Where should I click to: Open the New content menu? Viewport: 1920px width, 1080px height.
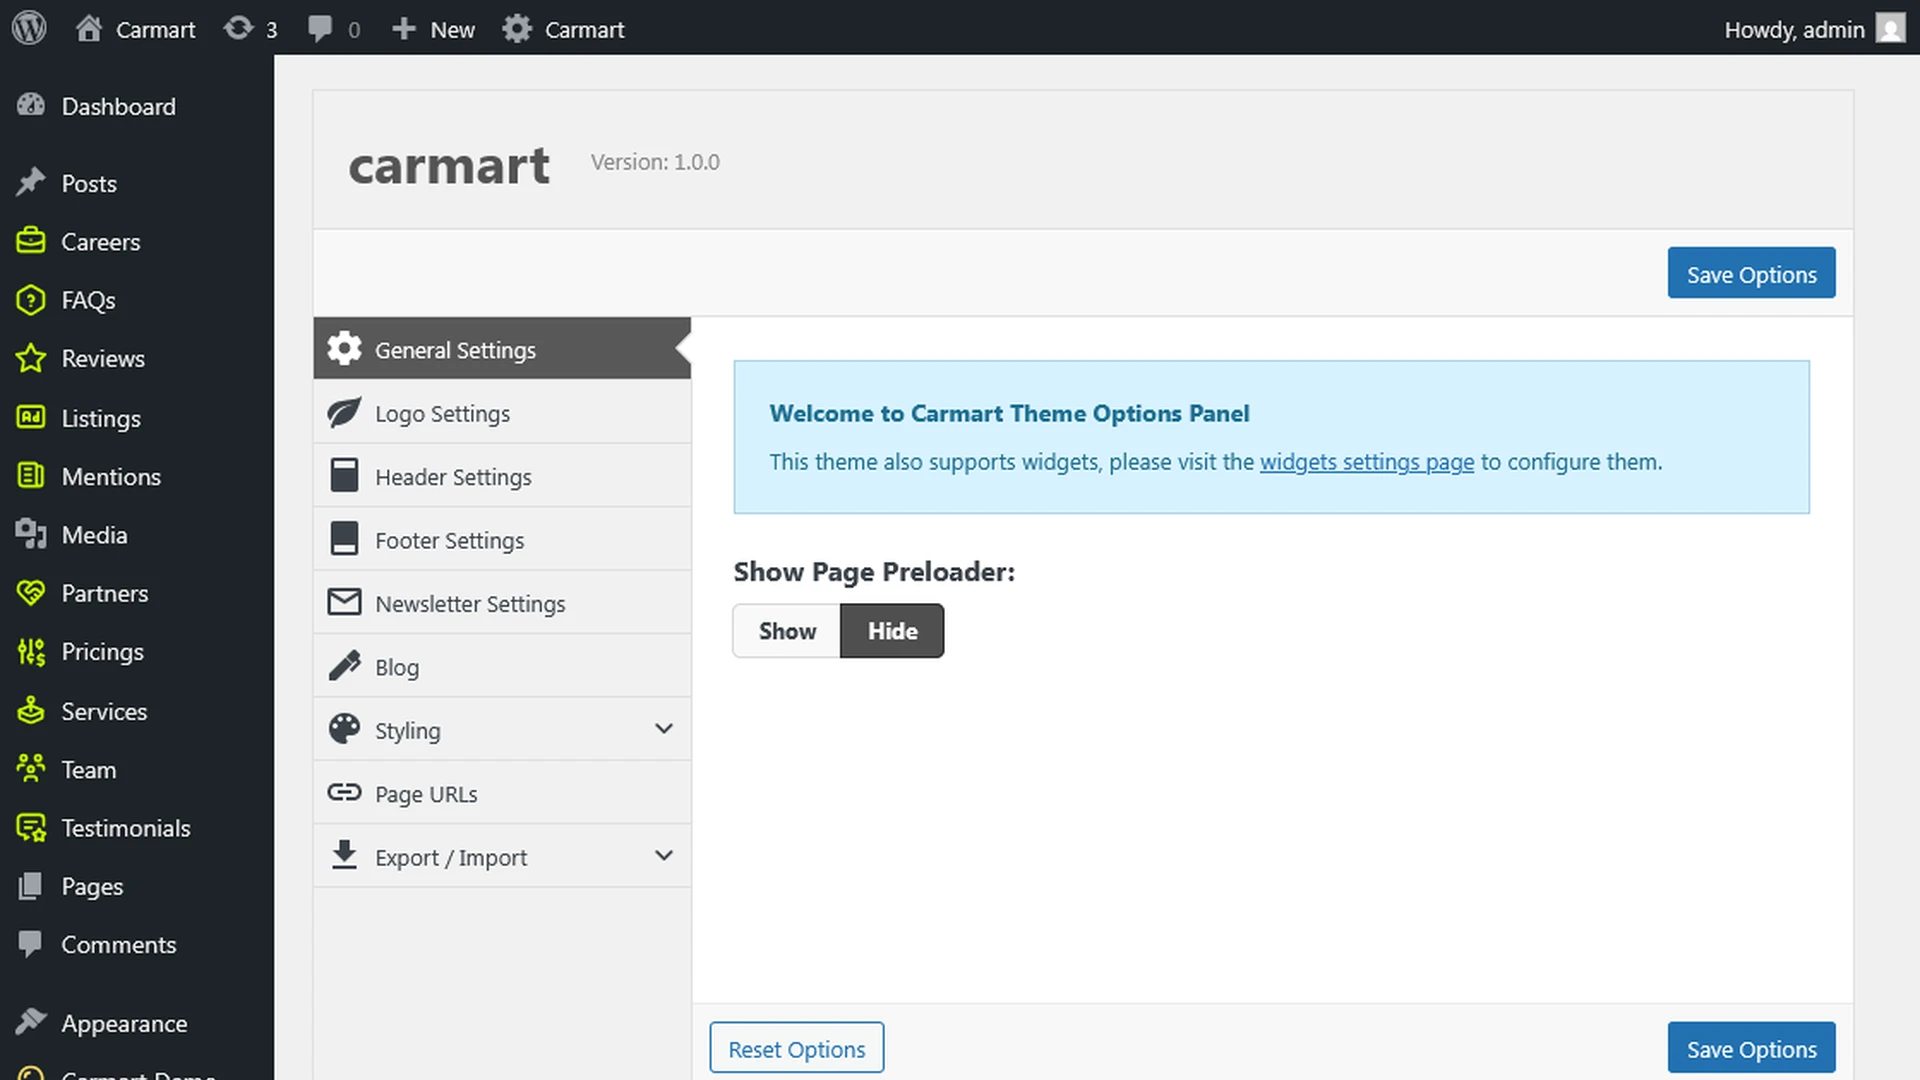(x=433, y=29)
